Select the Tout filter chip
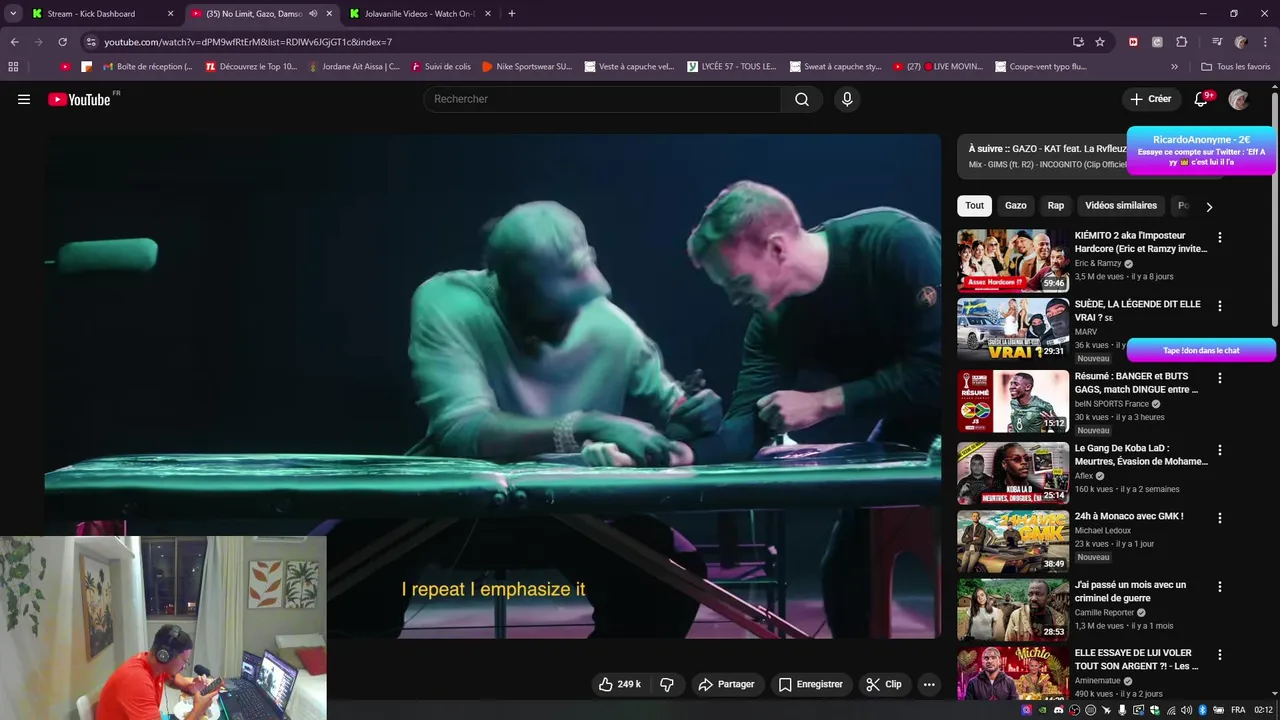 point(974,205)
